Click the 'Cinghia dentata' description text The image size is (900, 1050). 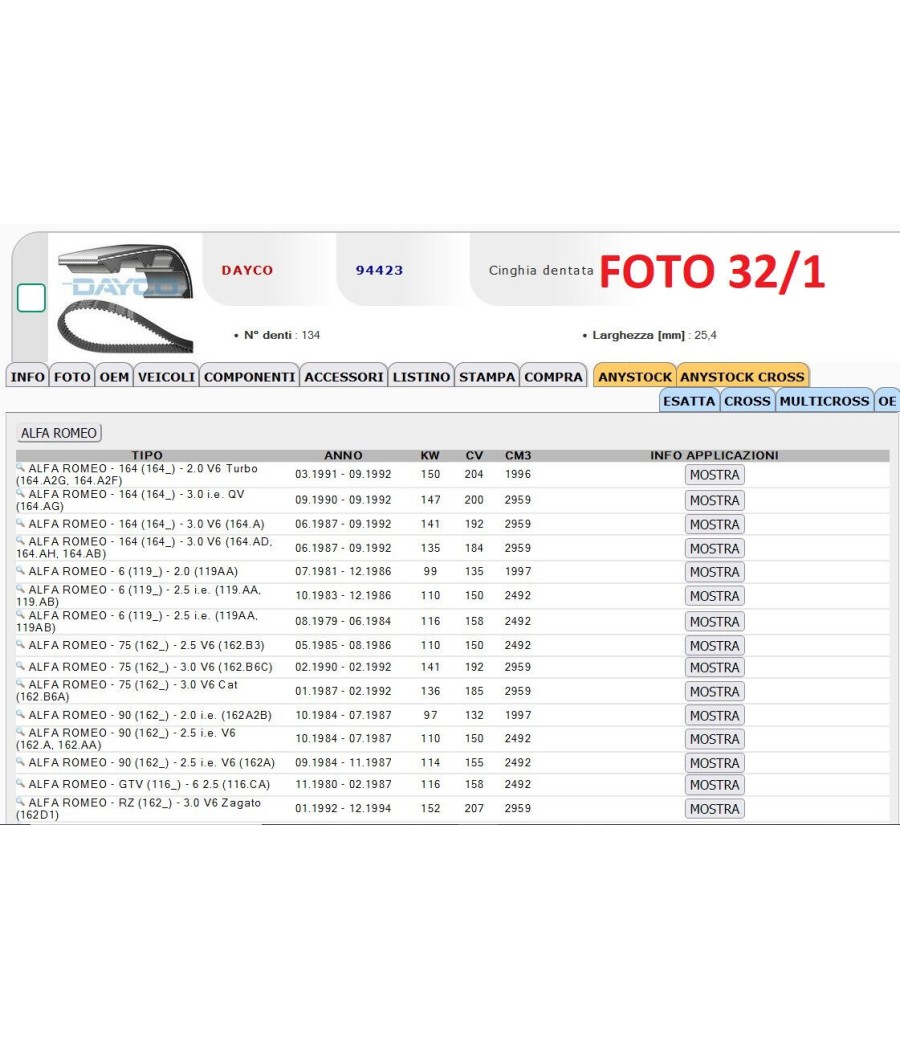[x=541, y=270]
